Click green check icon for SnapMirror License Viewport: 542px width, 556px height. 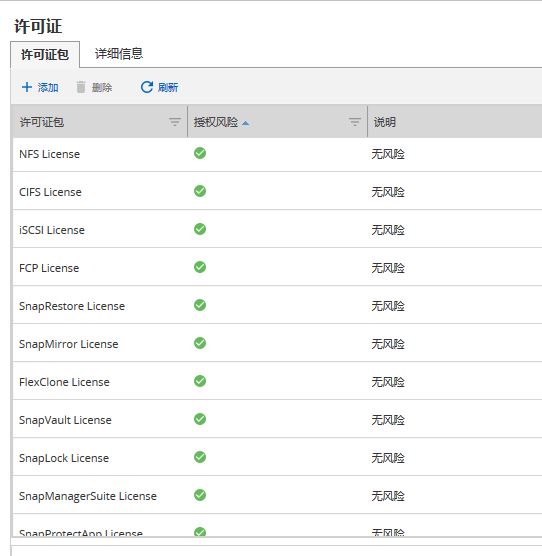(x=200, y=343)
